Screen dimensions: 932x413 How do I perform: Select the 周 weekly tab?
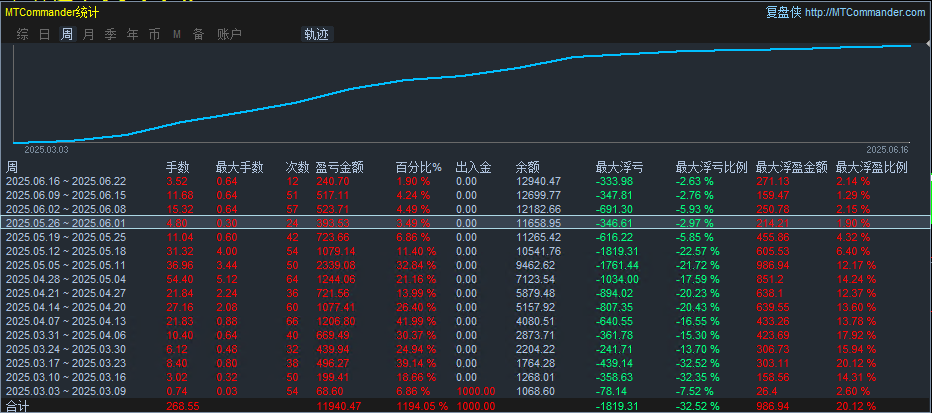pos(67,34)
